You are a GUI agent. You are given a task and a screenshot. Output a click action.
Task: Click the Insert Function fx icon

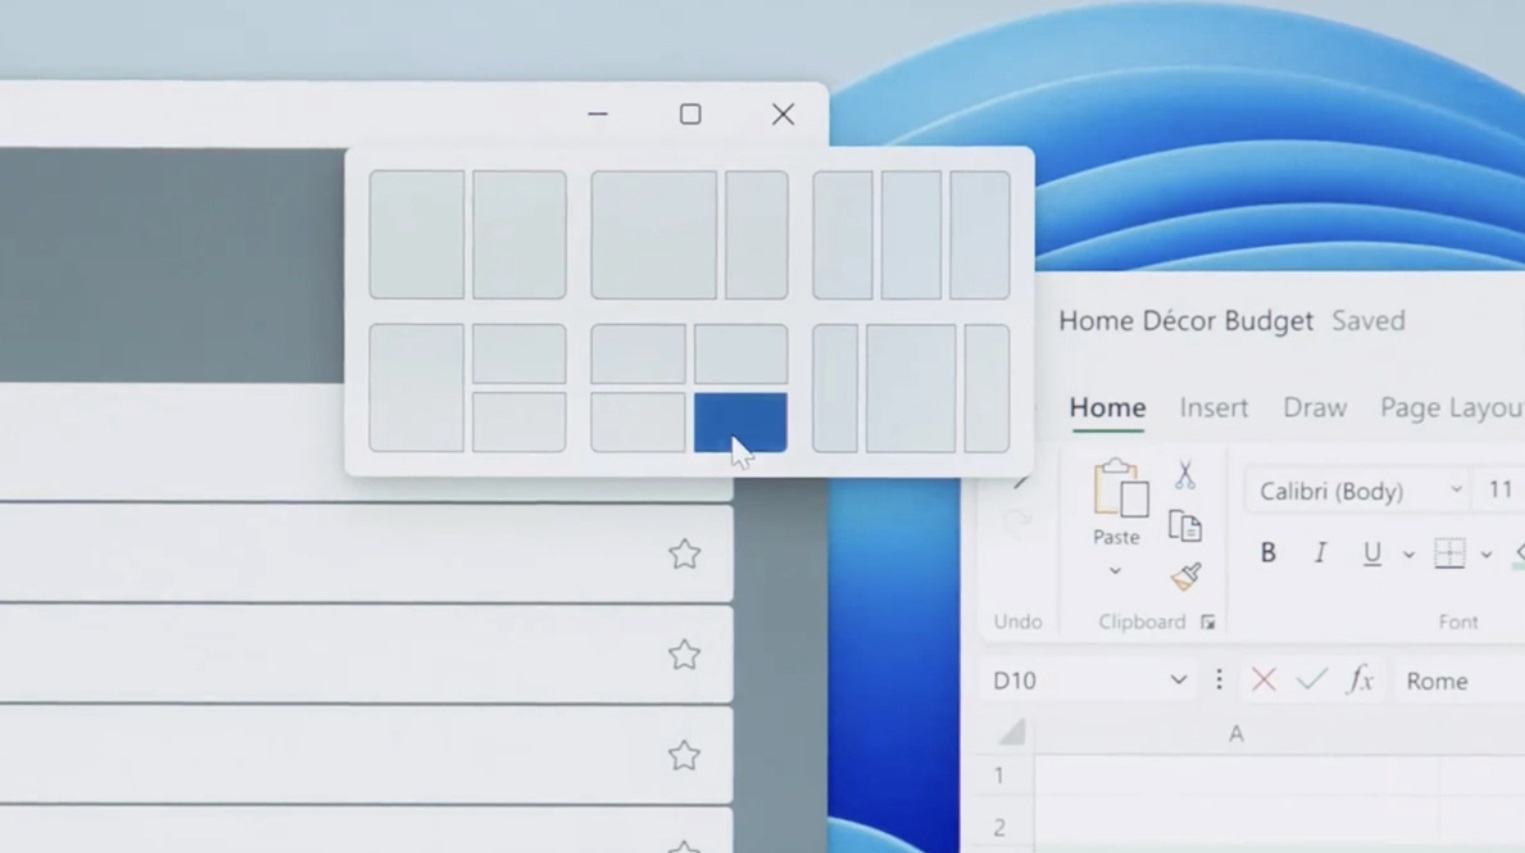coord(1360,680)
